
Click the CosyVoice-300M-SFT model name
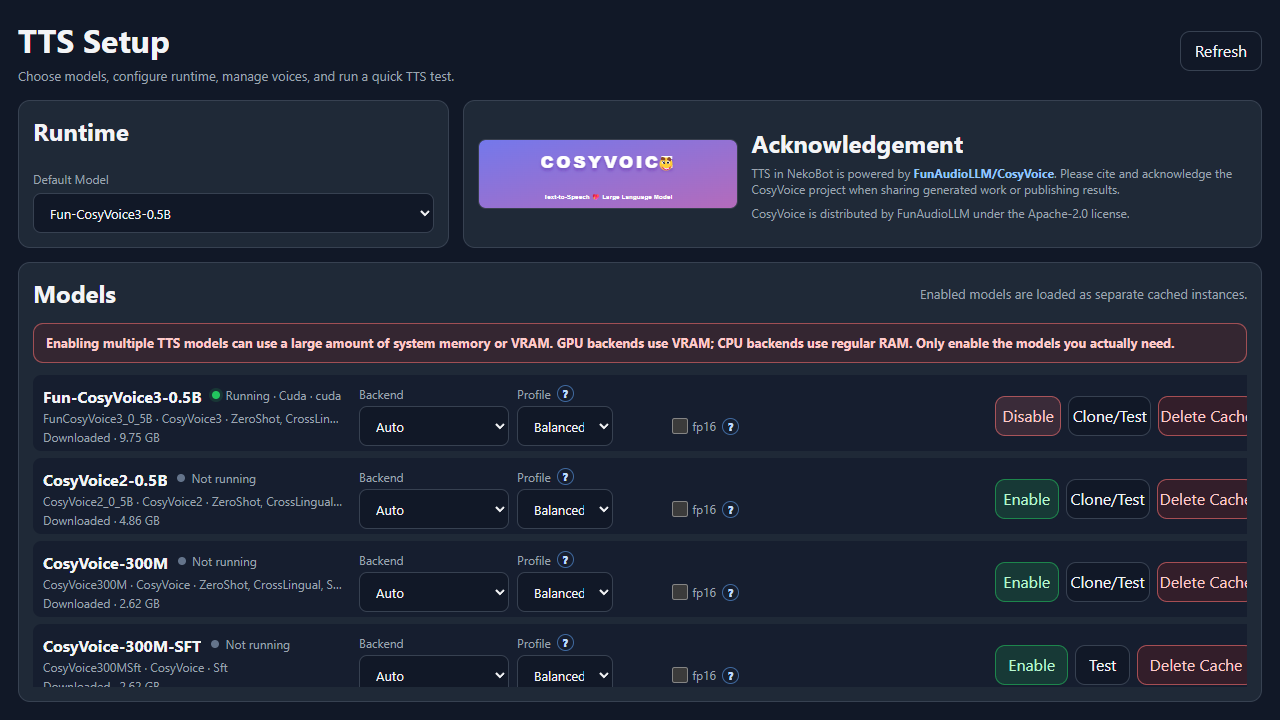(122, 646)
